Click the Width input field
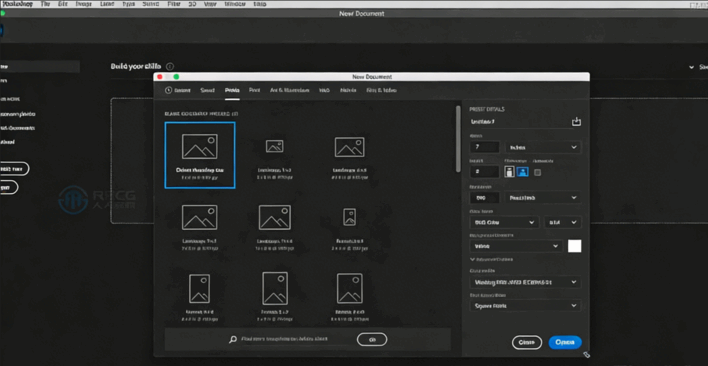Screen dimensions: 708x366 [x=484, y=147]
